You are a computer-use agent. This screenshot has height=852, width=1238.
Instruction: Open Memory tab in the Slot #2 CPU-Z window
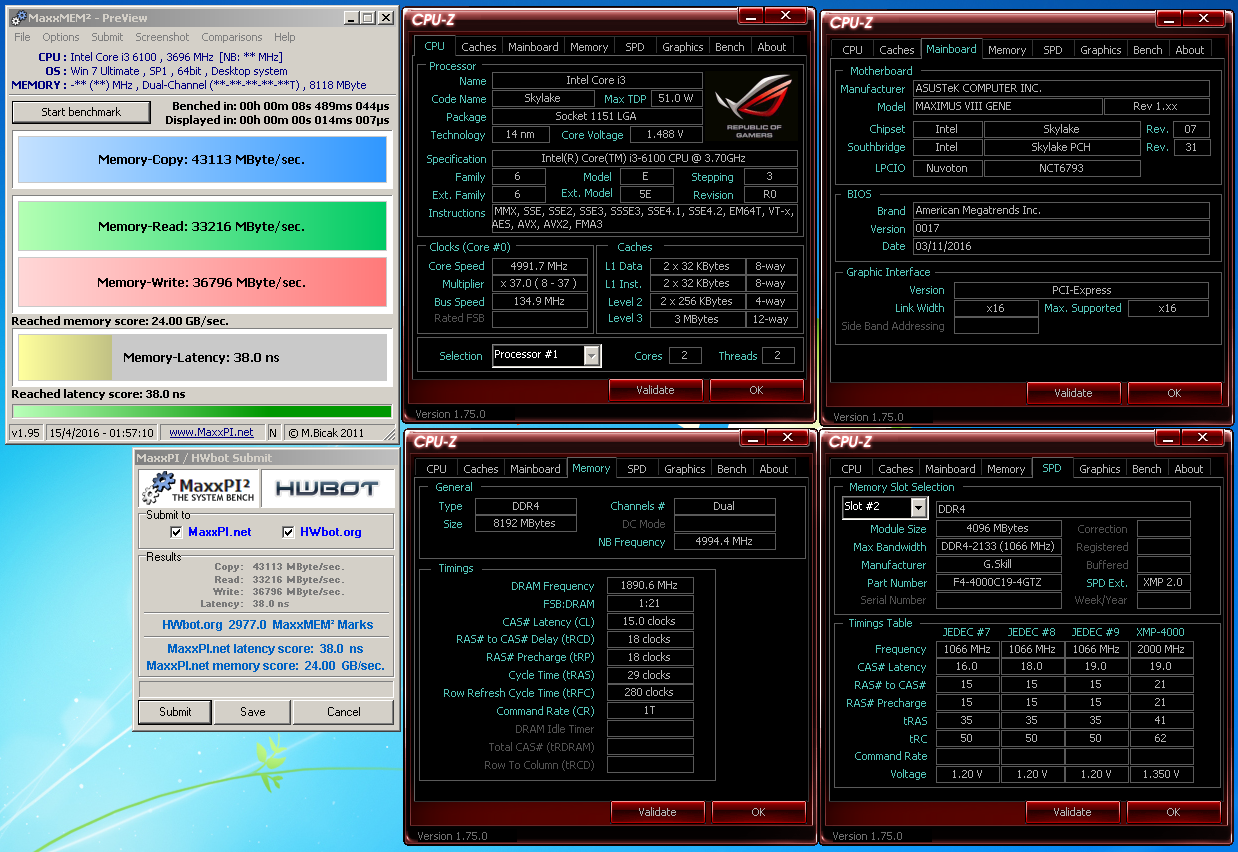(1006, 469)
